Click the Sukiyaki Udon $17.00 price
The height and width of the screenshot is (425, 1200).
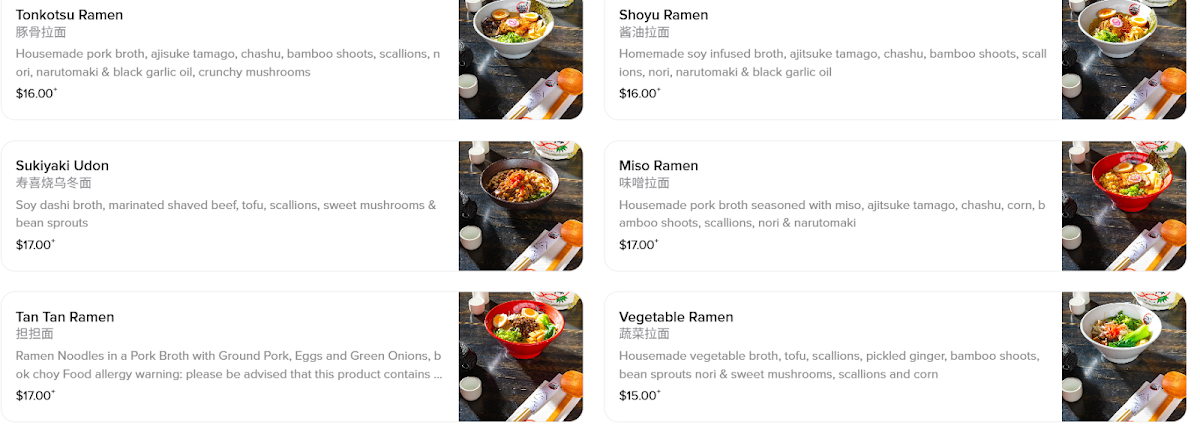[x=35, y=245]
